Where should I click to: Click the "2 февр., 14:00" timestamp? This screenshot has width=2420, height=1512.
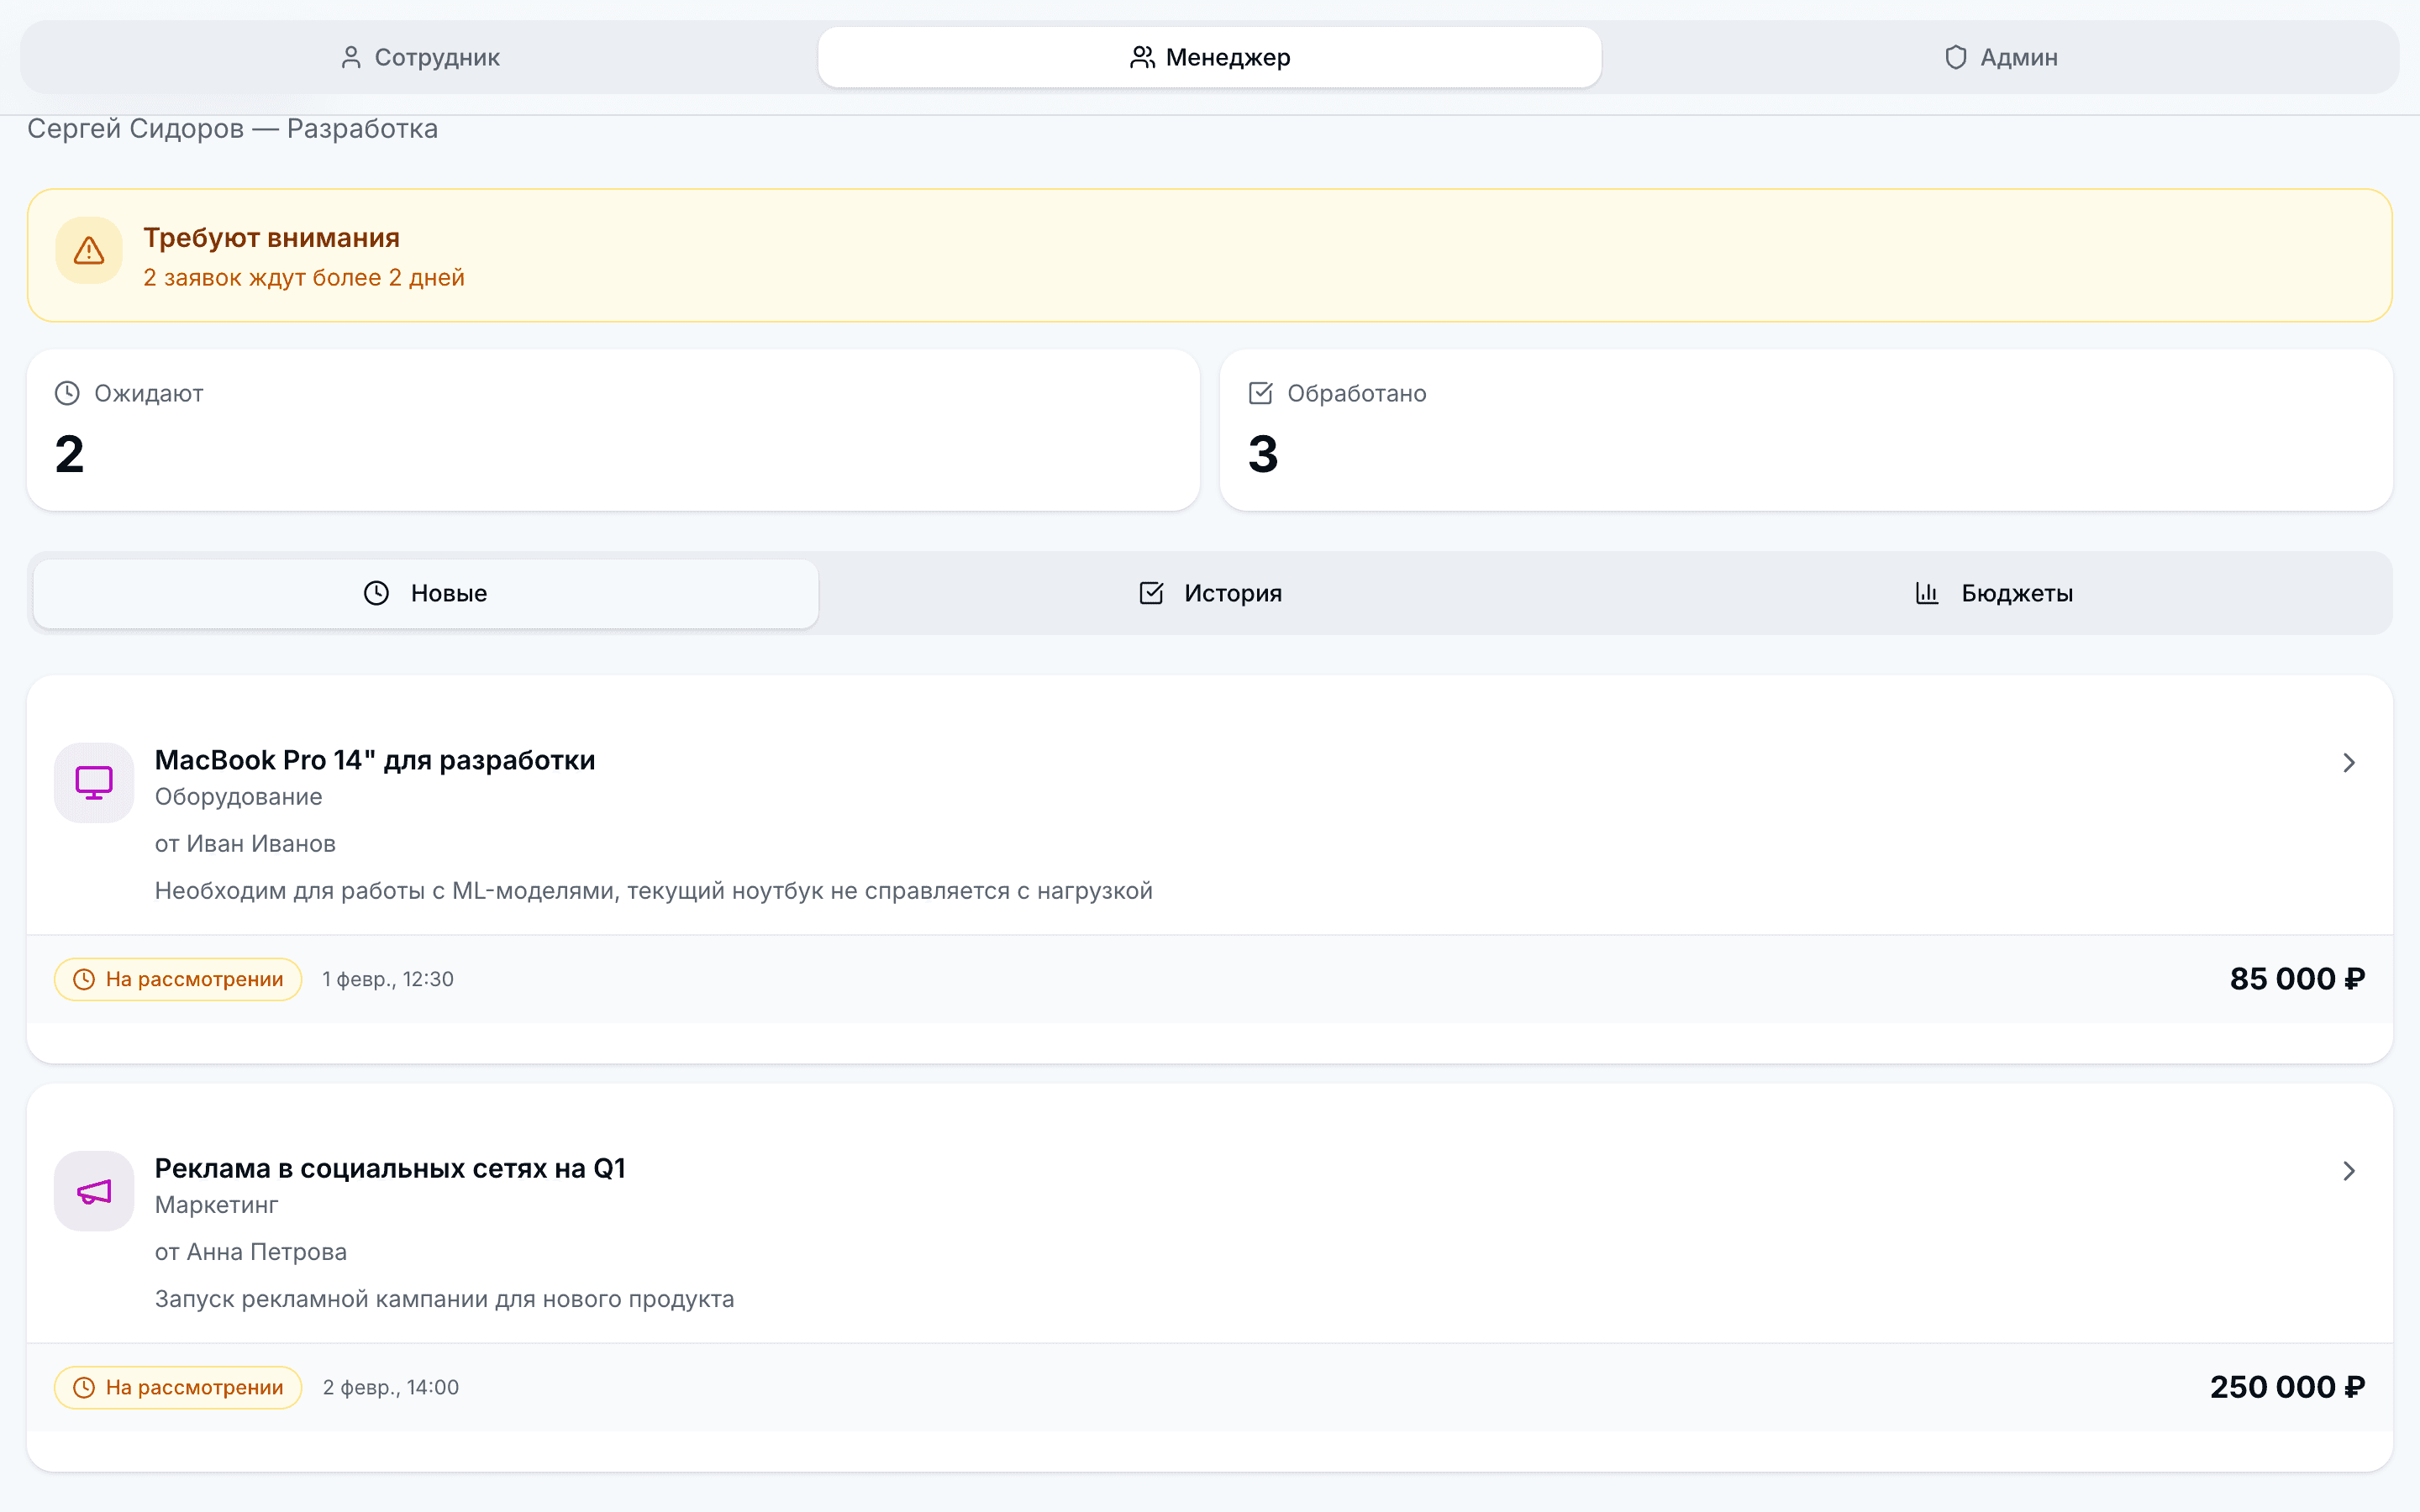coord(391,1387)
